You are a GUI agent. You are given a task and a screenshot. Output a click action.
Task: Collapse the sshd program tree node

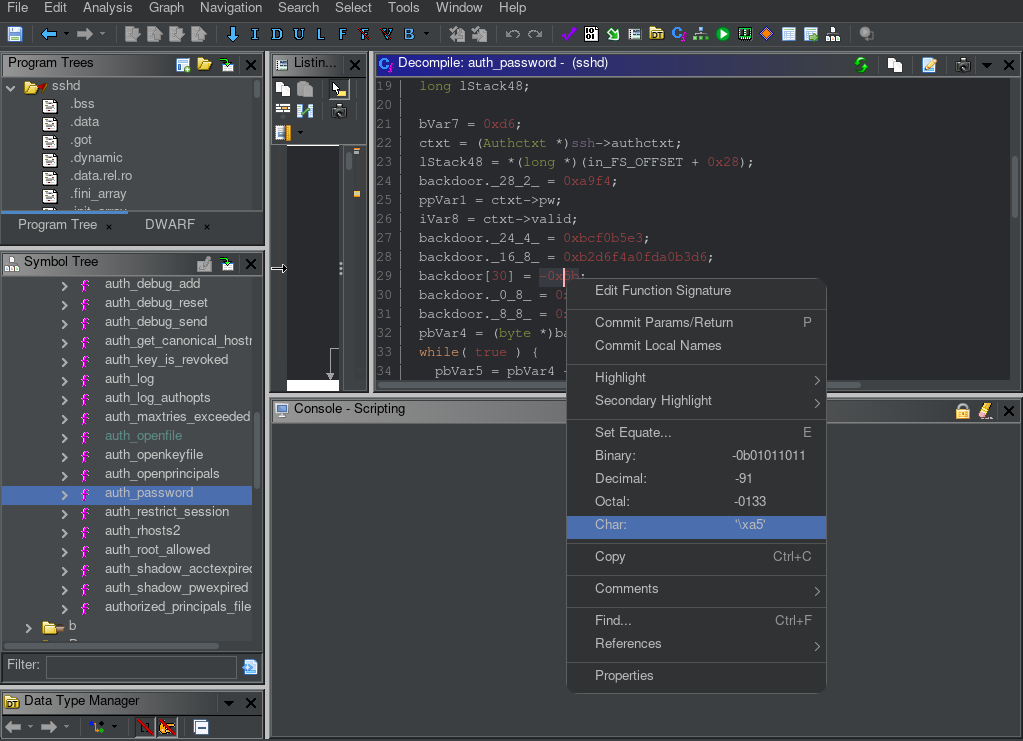pos(12,87)
